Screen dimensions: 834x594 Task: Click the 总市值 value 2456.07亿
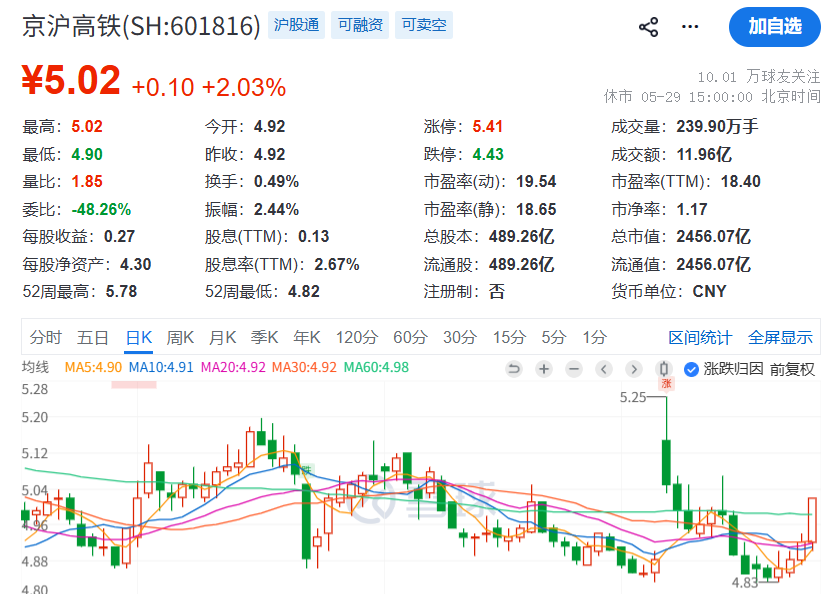pos(713,237)
